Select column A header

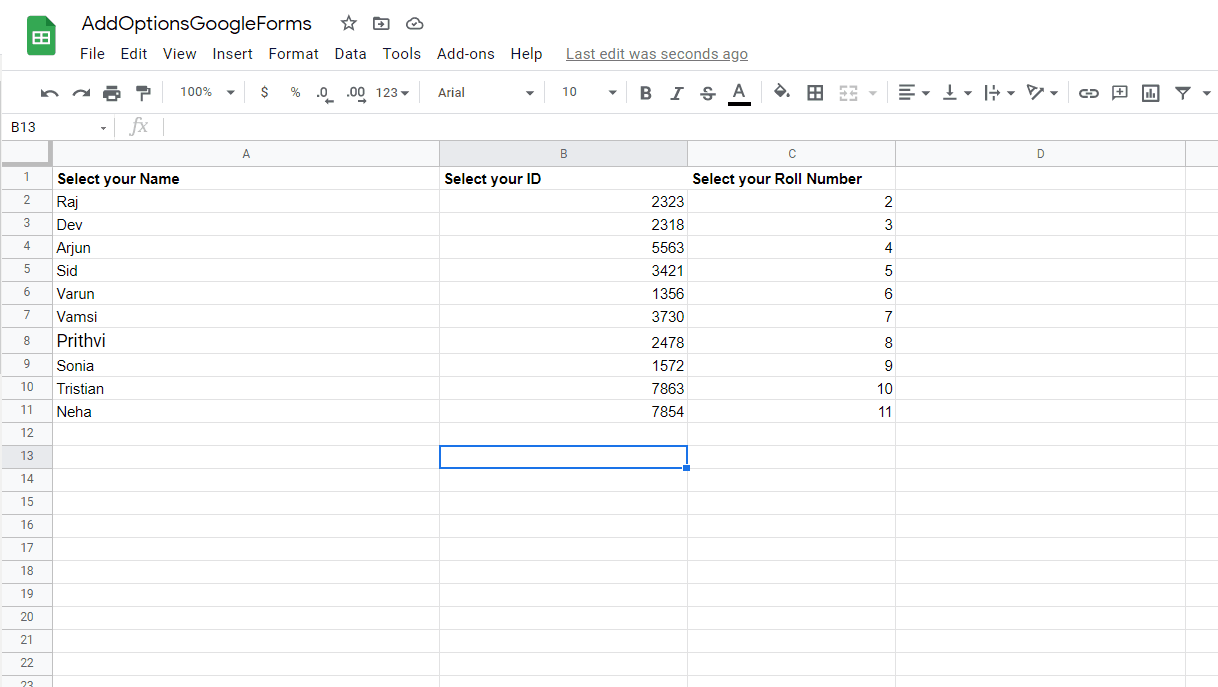(246, 154)
